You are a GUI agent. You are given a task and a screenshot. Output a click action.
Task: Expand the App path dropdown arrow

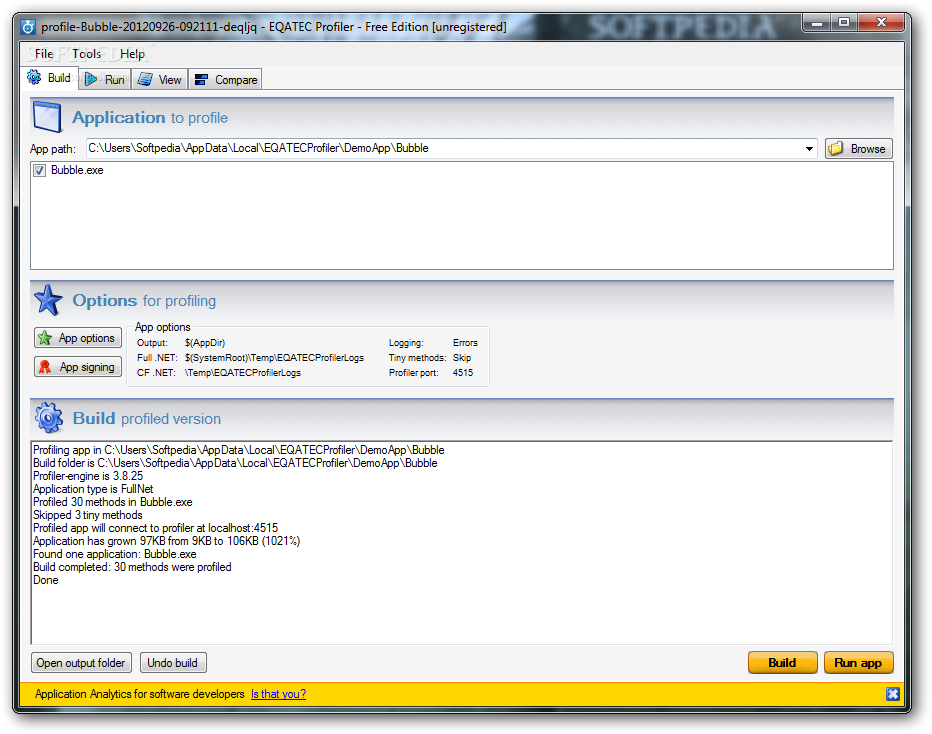pyautogui.click(x=809, y=149)
